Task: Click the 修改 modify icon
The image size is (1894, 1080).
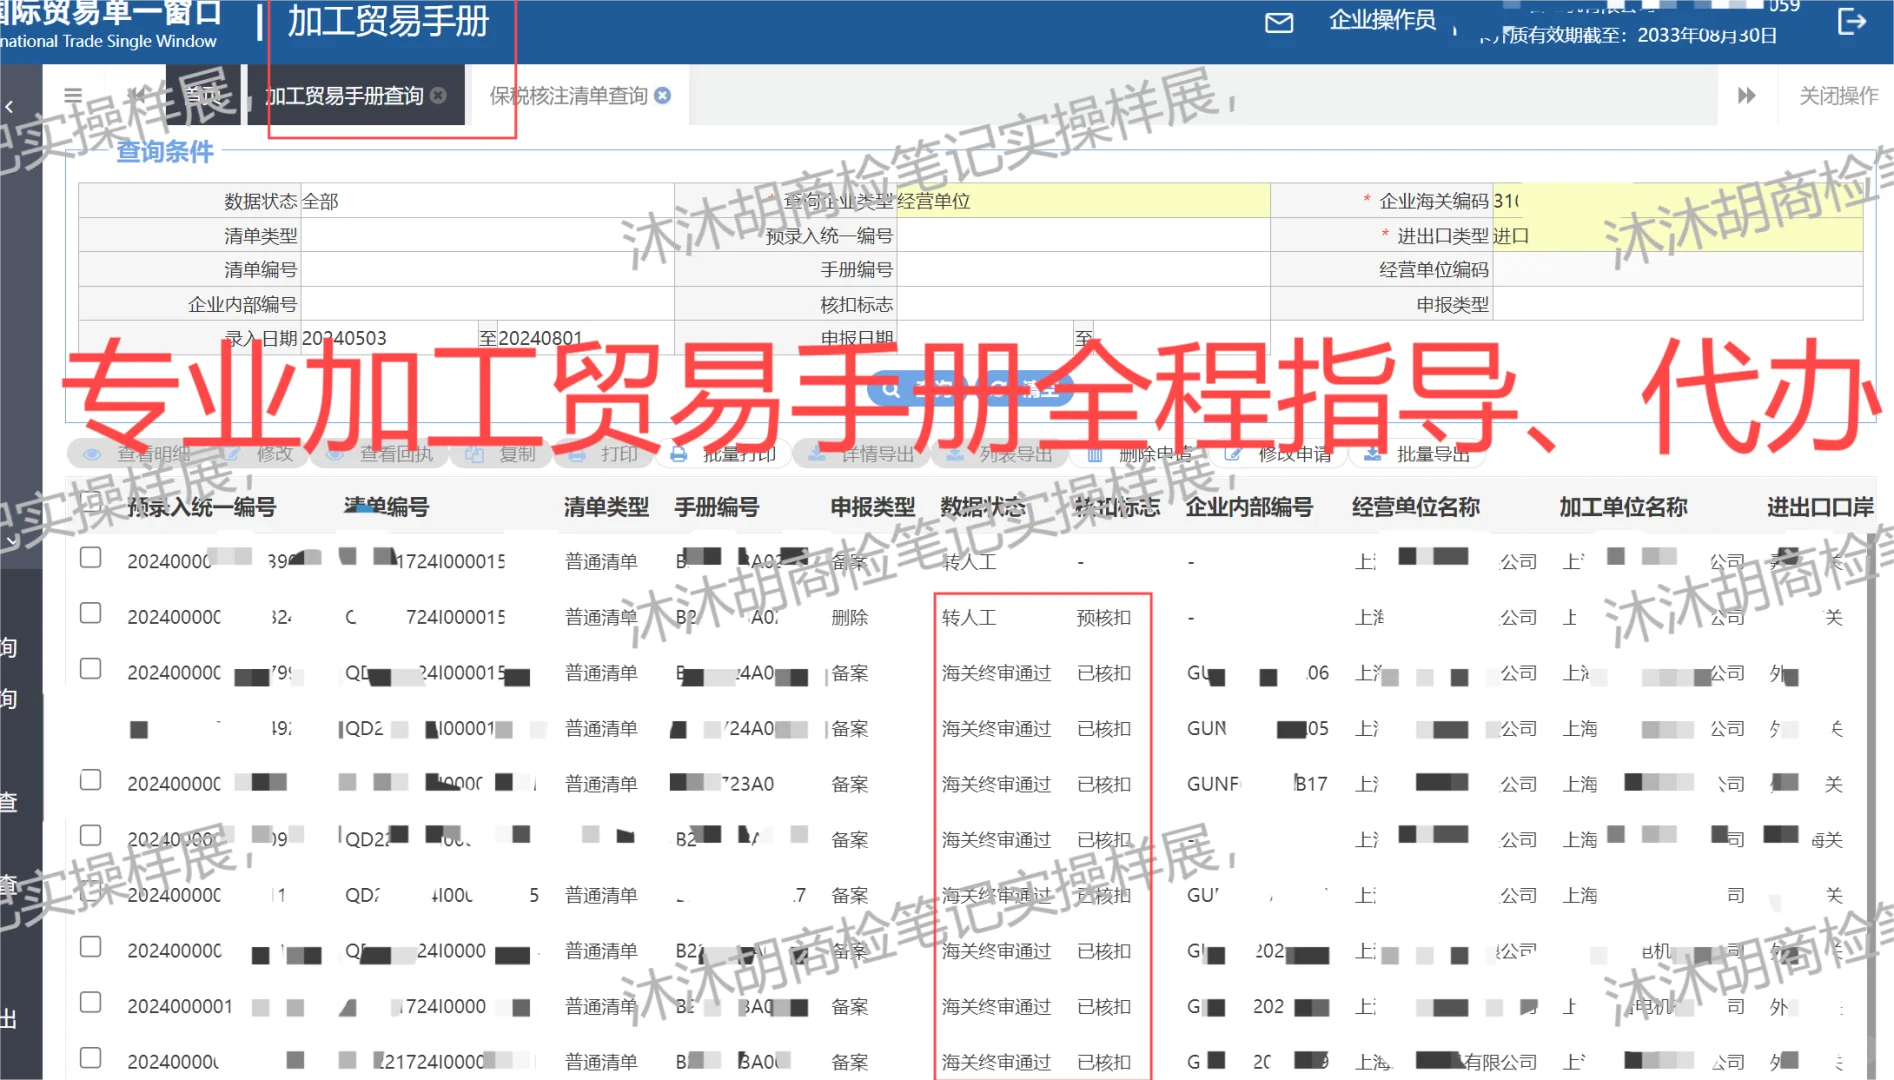Action: click(232, 453)
